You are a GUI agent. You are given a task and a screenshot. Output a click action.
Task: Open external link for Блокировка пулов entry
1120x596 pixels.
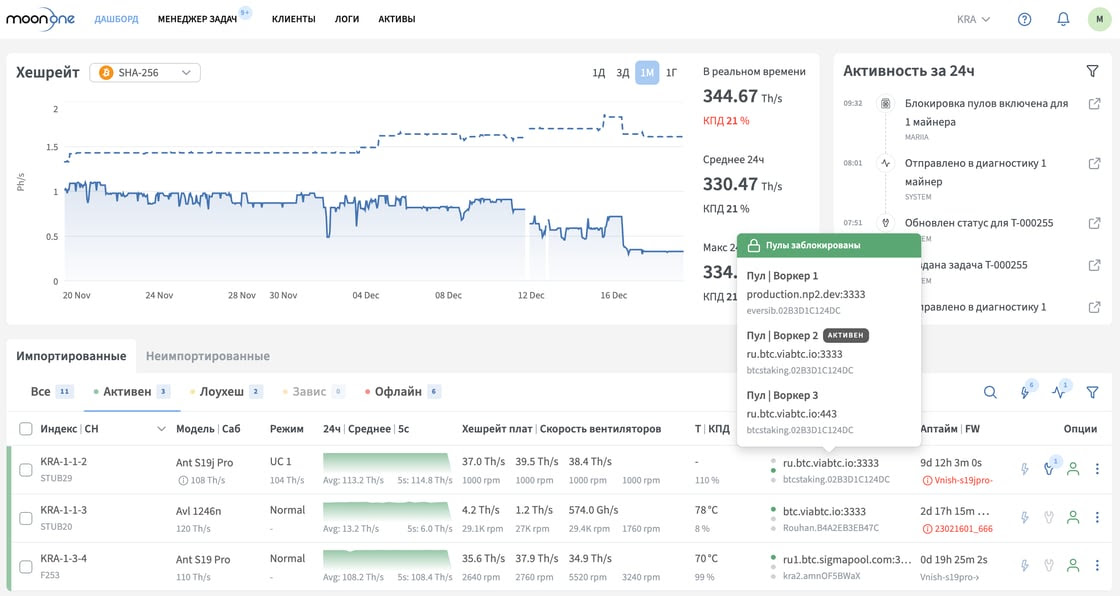point(1094,104)
